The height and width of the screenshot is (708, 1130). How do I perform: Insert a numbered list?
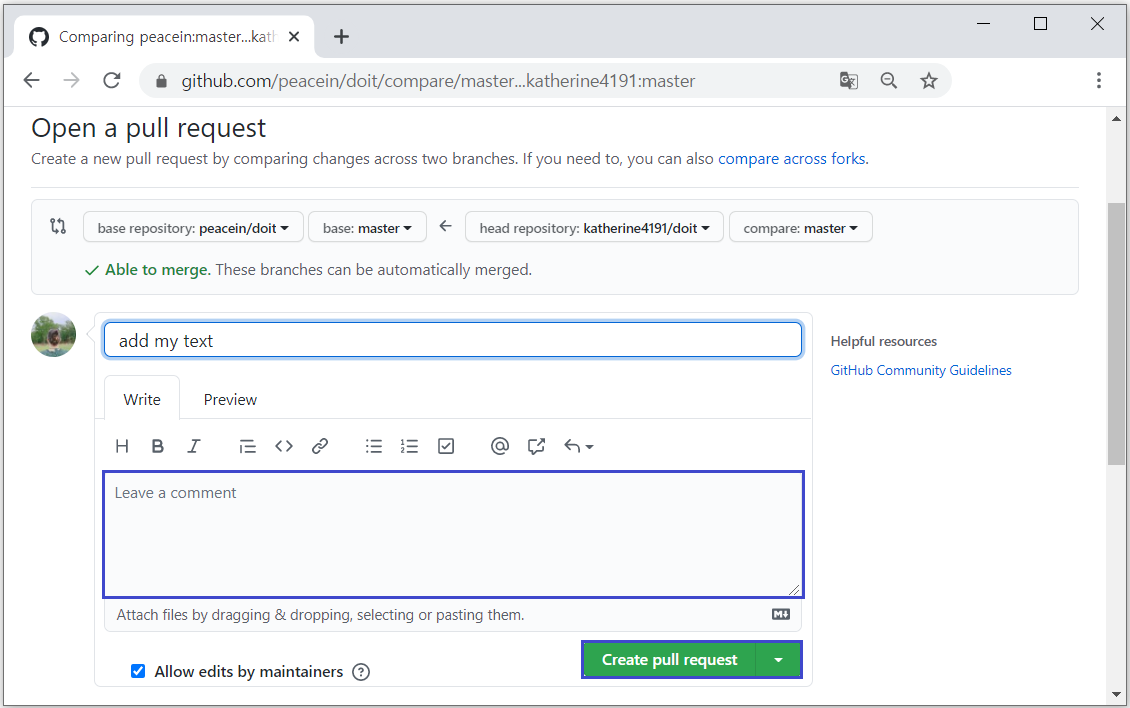click(409, 446)
